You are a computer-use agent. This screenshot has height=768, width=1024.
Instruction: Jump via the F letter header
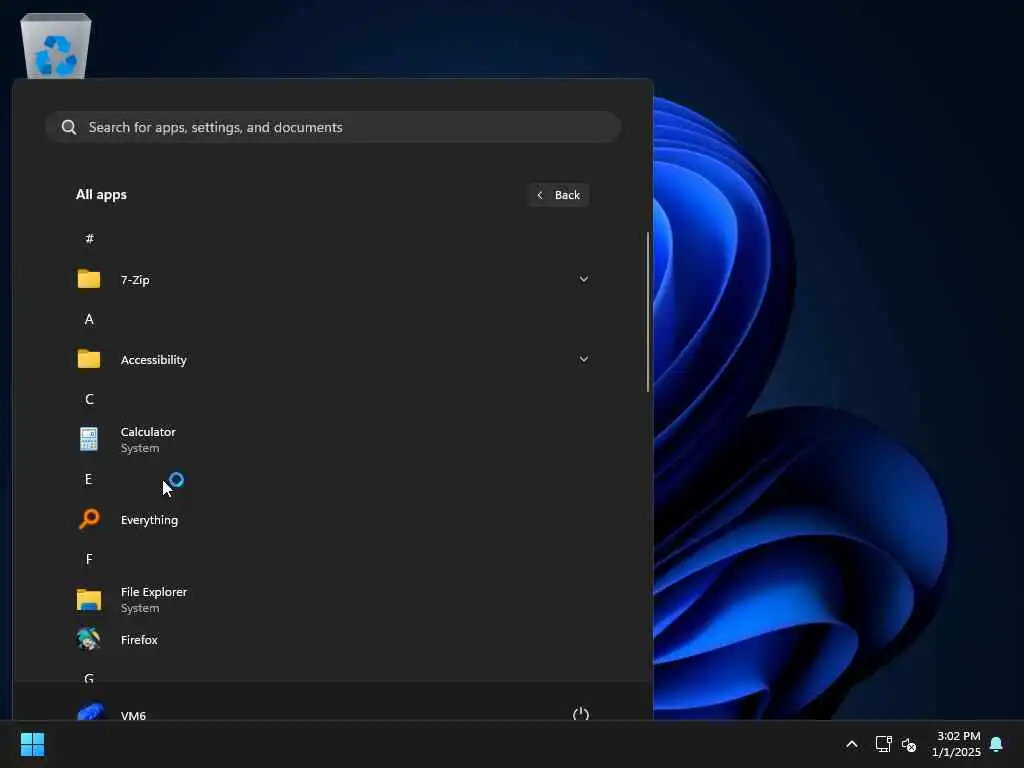[x=89, y=560]
